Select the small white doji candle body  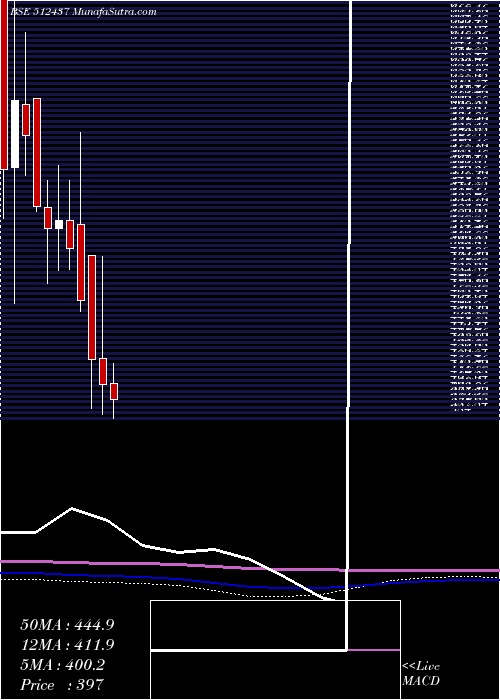click(59, 225)
